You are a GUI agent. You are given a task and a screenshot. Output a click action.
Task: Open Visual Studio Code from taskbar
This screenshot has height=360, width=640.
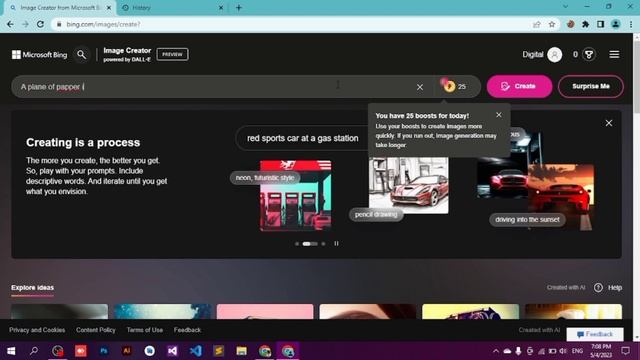[196, 351]
